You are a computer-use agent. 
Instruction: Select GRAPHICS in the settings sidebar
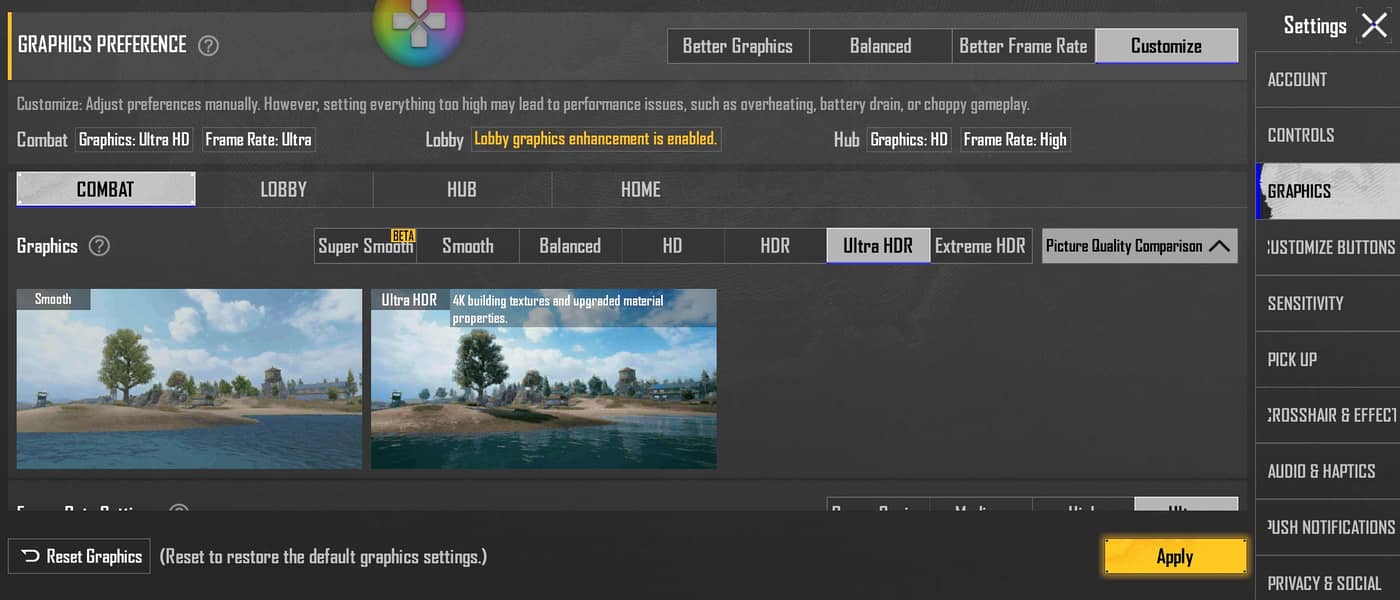coord(1327,191)
